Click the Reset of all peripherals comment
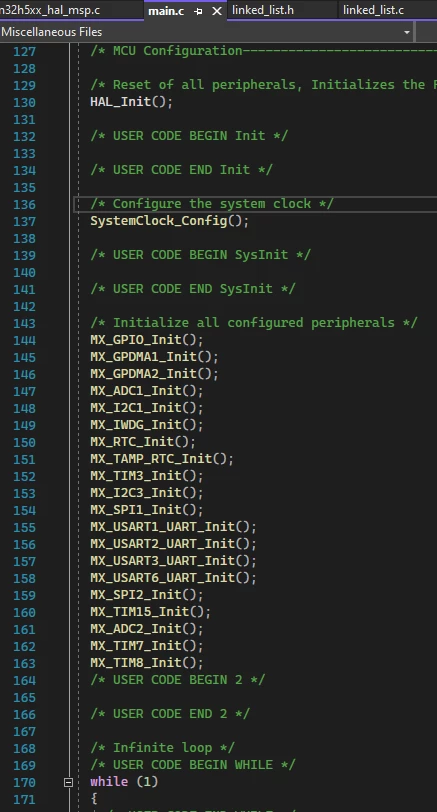Image resolution: width=437 pixels, height=812 pixels. click(x=264, y=85)
